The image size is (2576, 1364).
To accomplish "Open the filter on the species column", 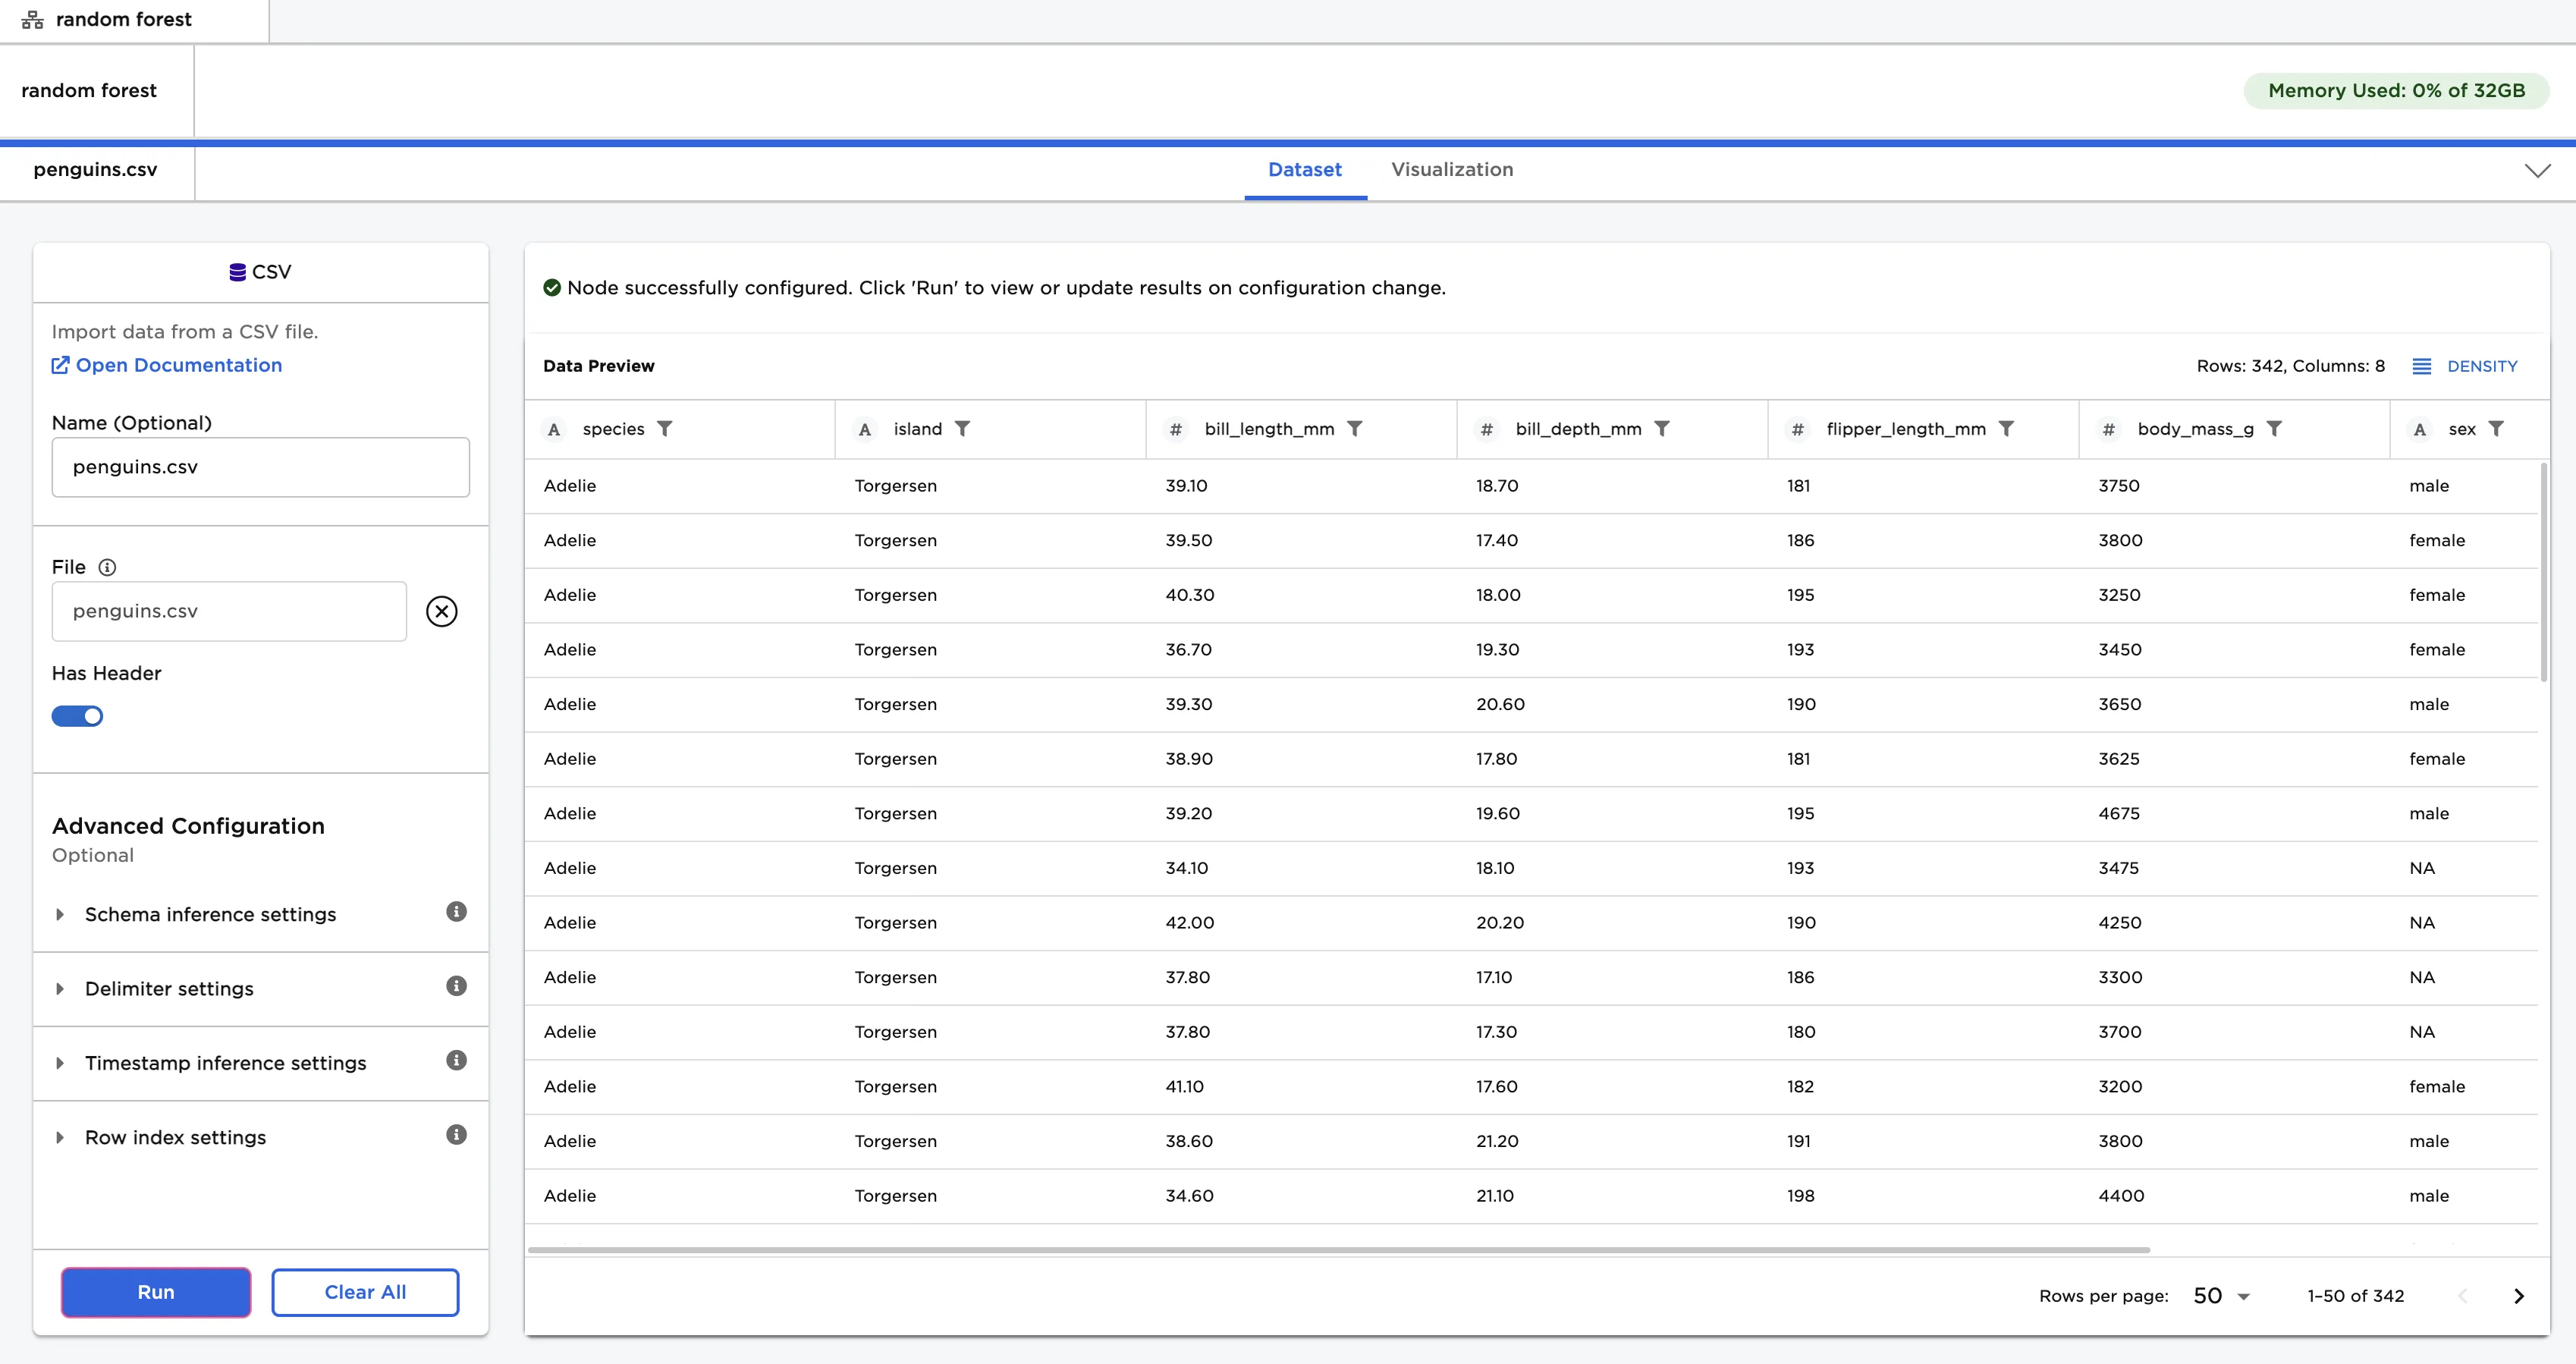I will click(666, 428).
